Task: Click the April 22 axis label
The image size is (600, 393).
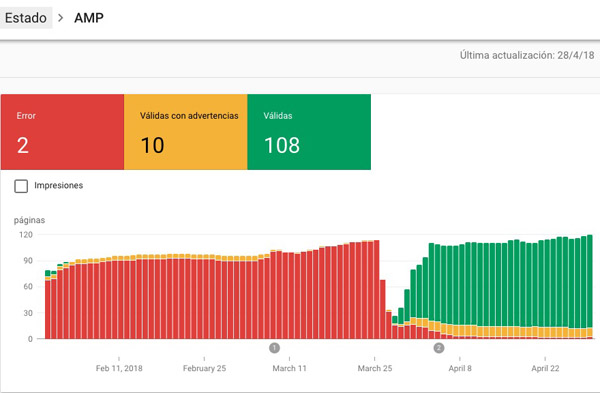Action: [x=545, y=368]
